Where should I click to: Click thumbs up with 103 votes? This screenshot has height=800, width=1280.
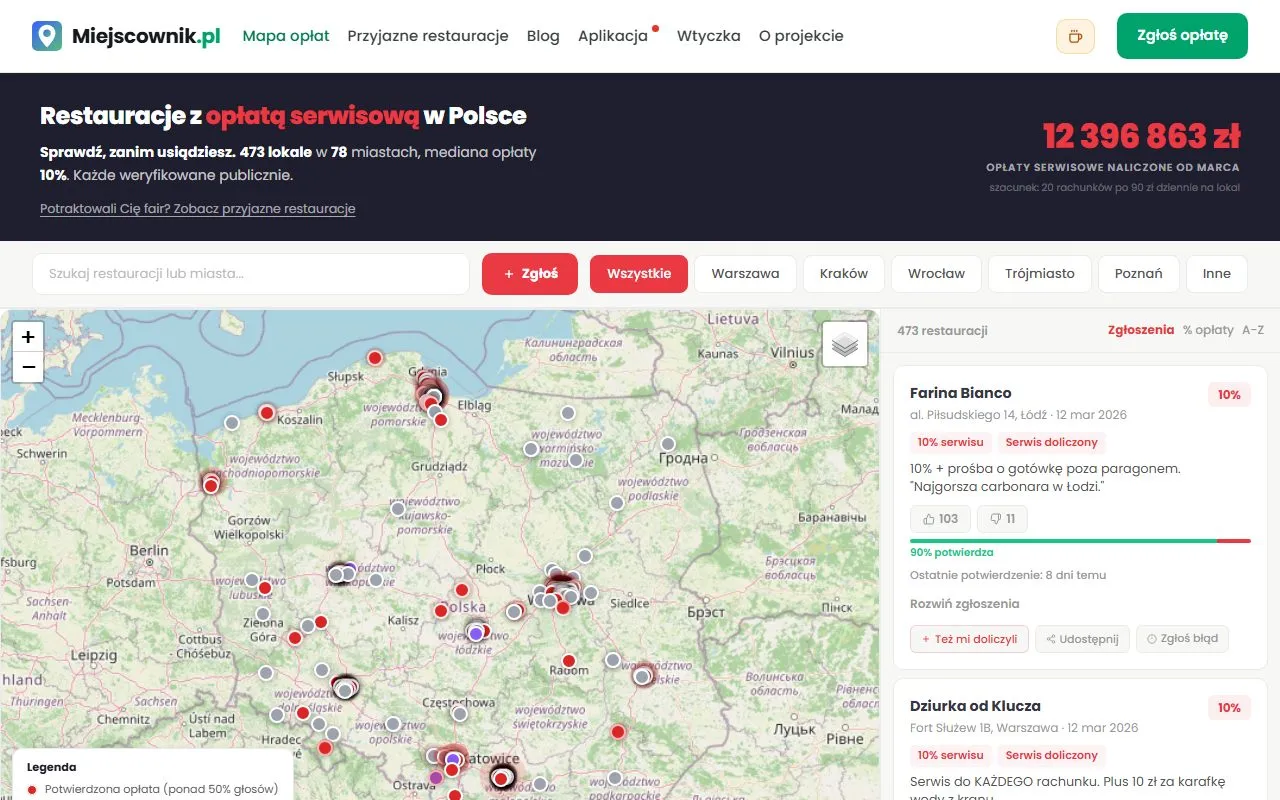point(941,519)
